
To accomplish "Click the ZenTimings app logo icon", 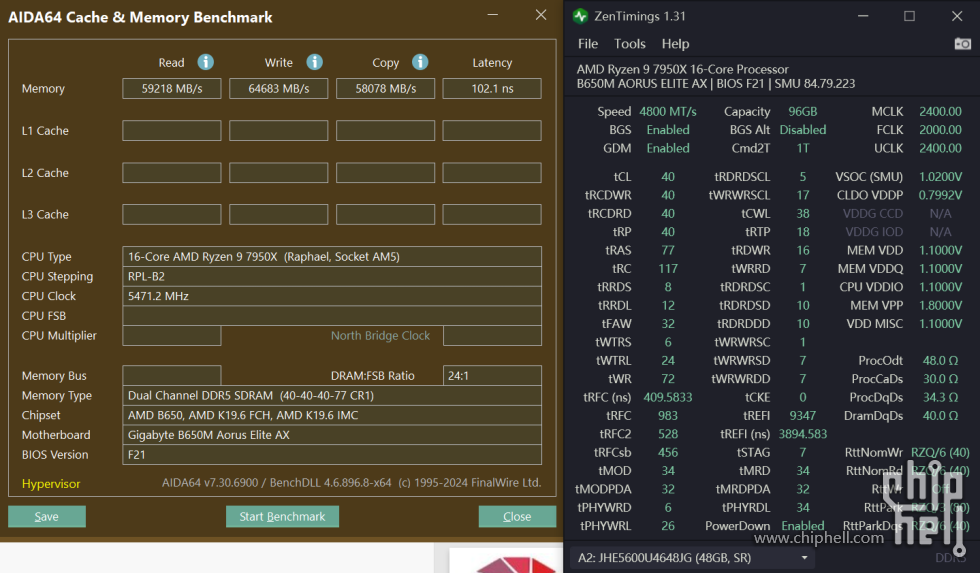I will 580,16.
